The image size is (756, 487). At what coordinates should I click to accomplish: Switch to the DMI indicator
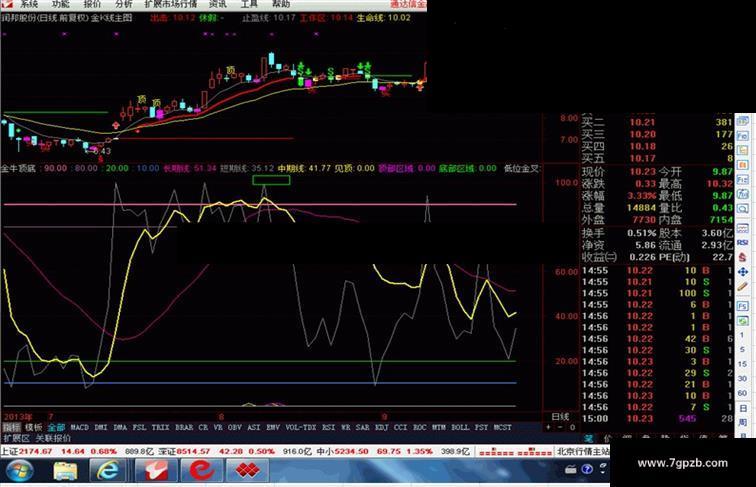[x=101, y=427]
